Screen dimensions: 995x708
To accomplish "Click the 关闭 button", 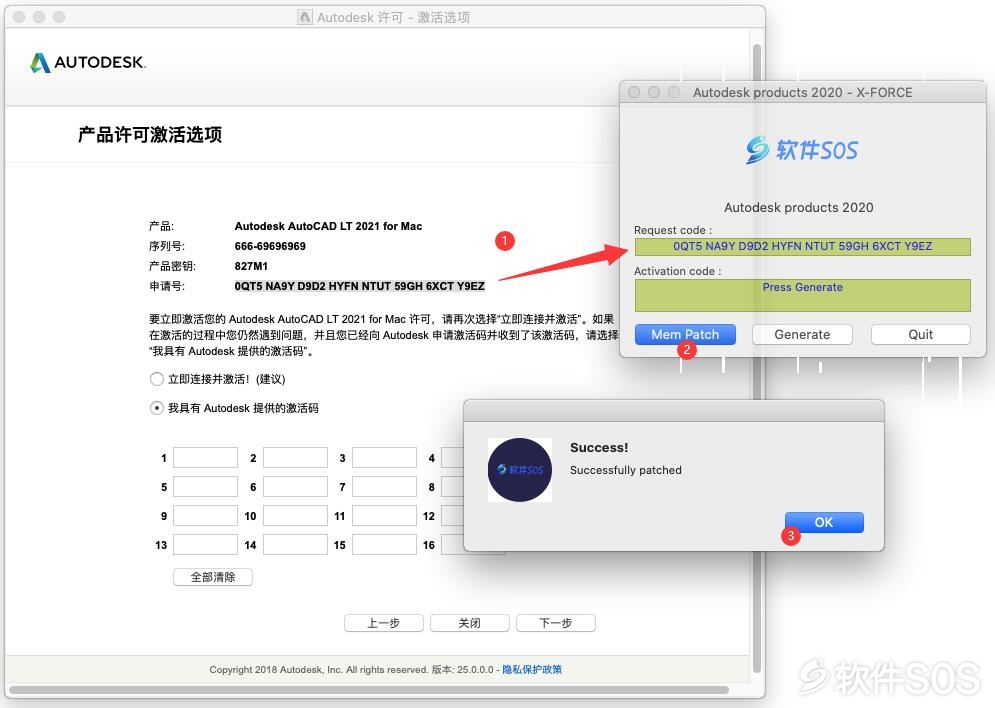I will pyautogui.click(x=470, y=623).
